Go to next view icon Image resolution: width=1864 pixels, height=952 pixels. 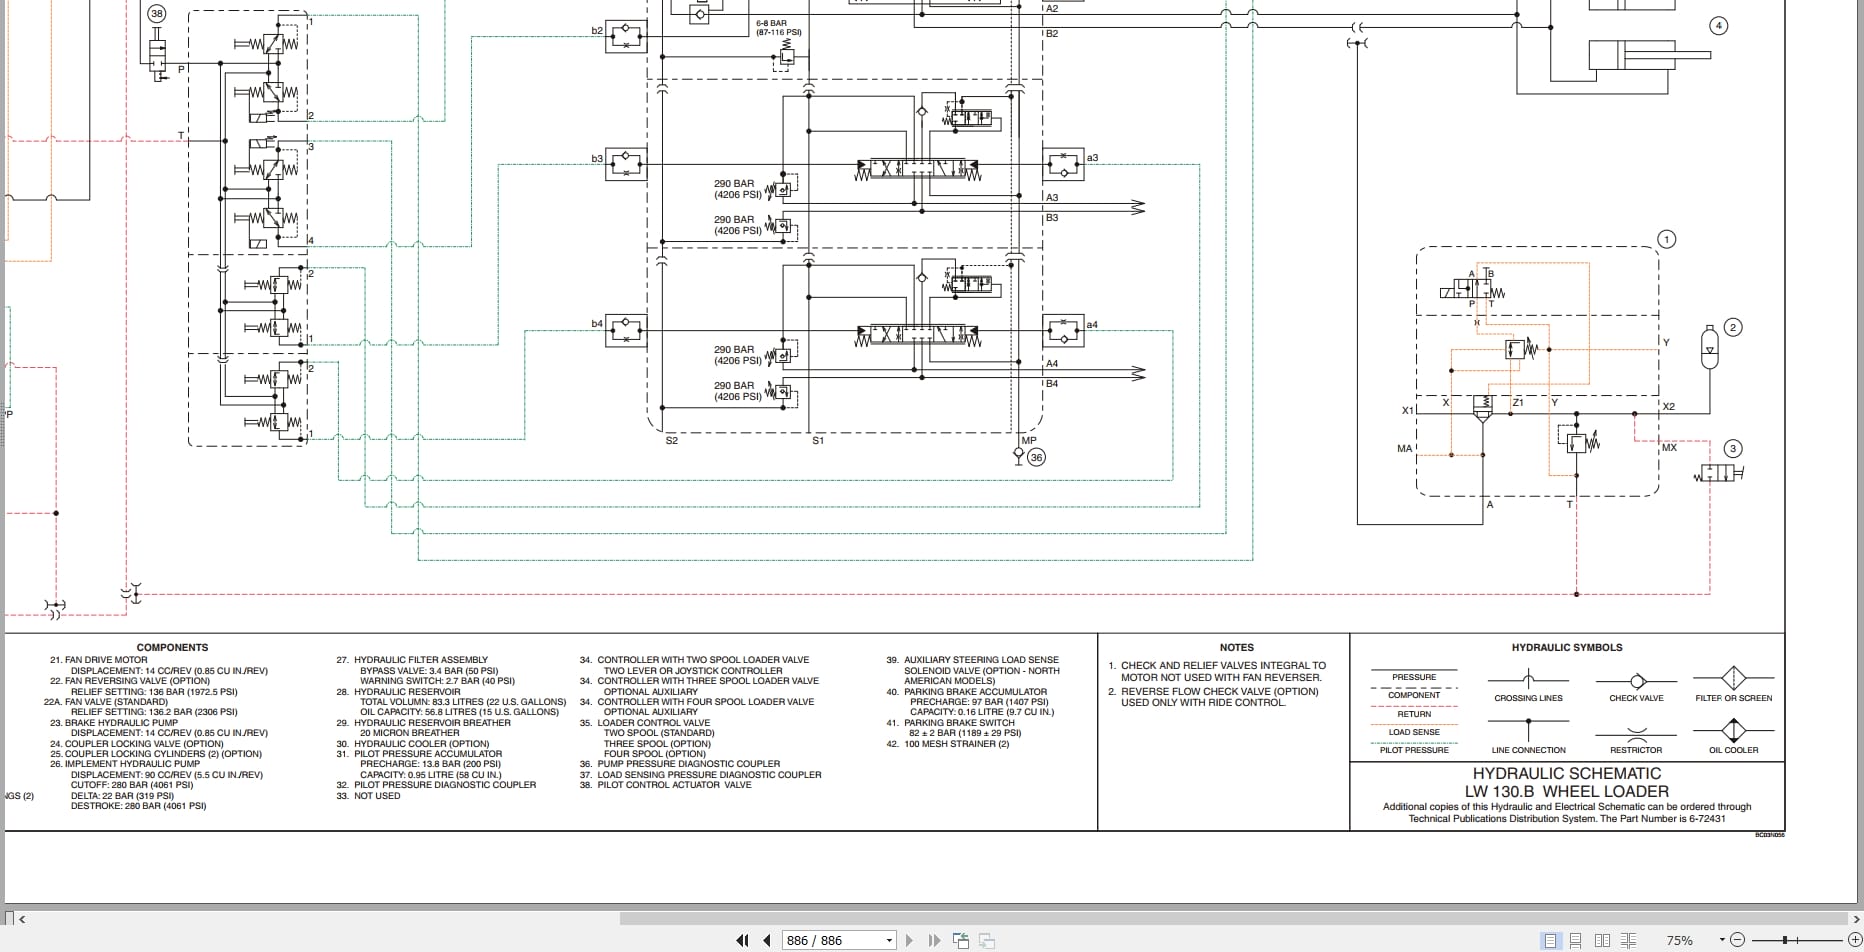pyautogui.click(x=986, y=940)
